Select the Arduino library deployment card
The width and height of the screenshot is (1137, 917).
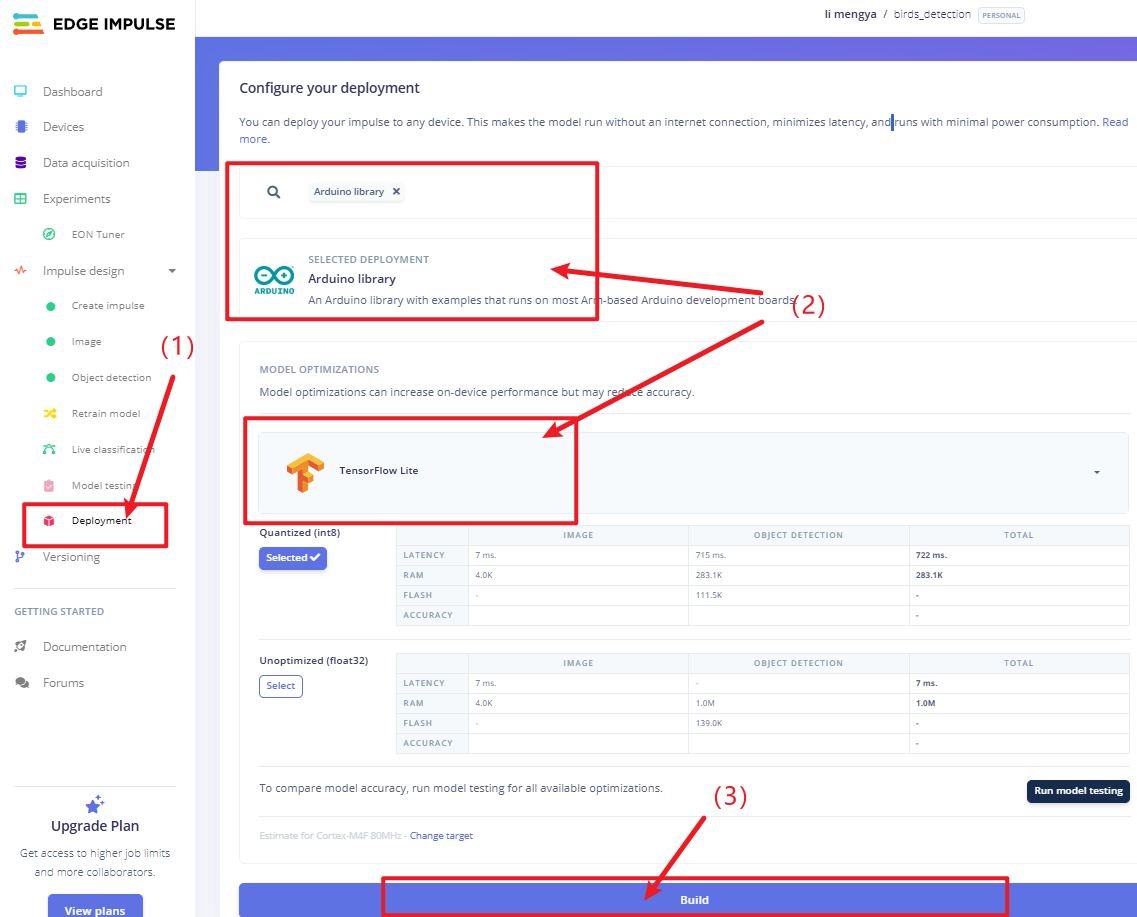click(x=687, y=280)
